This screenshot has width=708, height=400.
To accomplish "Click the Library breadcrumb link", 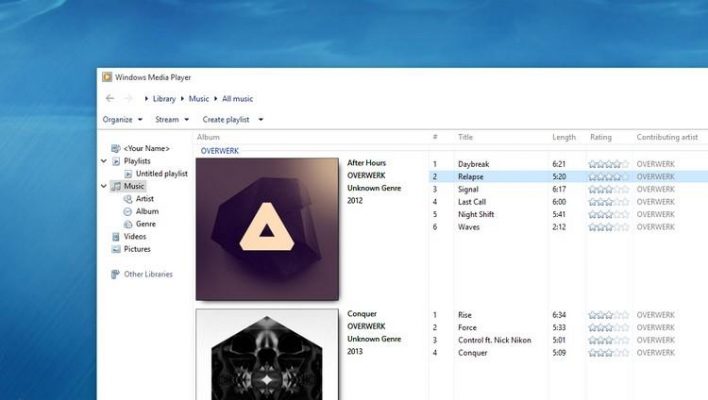I will [x=164, y=99].
